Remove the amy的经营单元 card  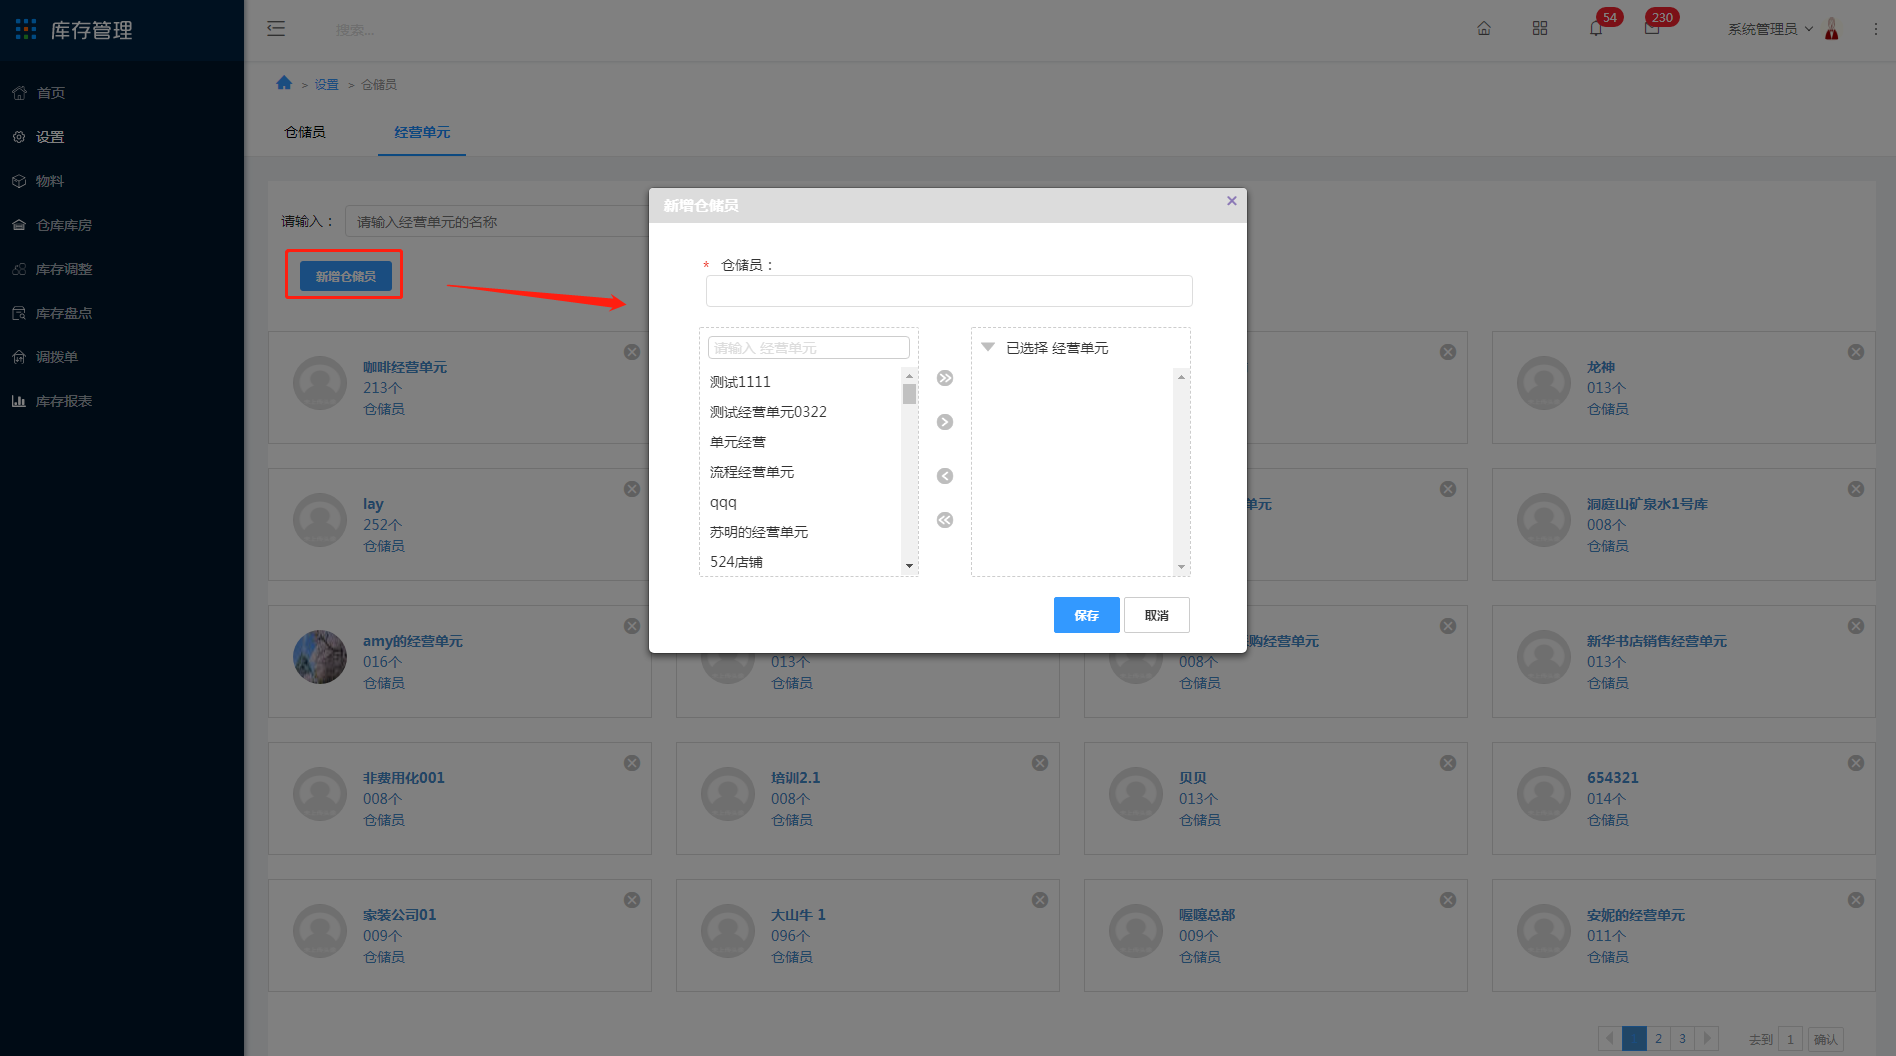click(632, 626)
